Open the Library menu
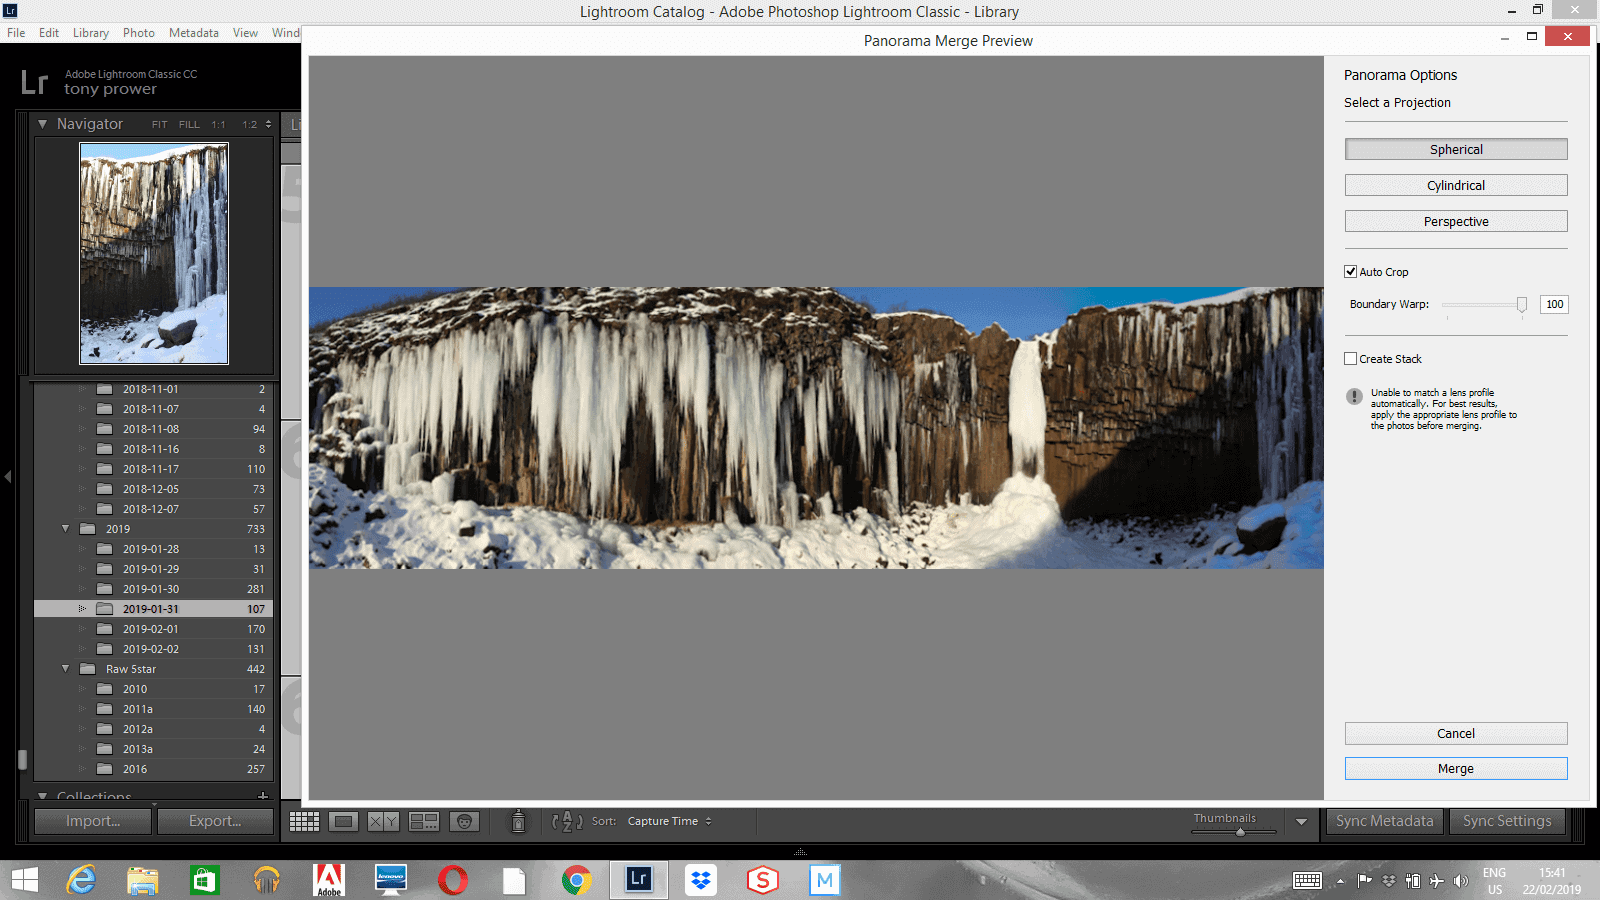The image size is (1600, 900). click(x=91, y=33)
